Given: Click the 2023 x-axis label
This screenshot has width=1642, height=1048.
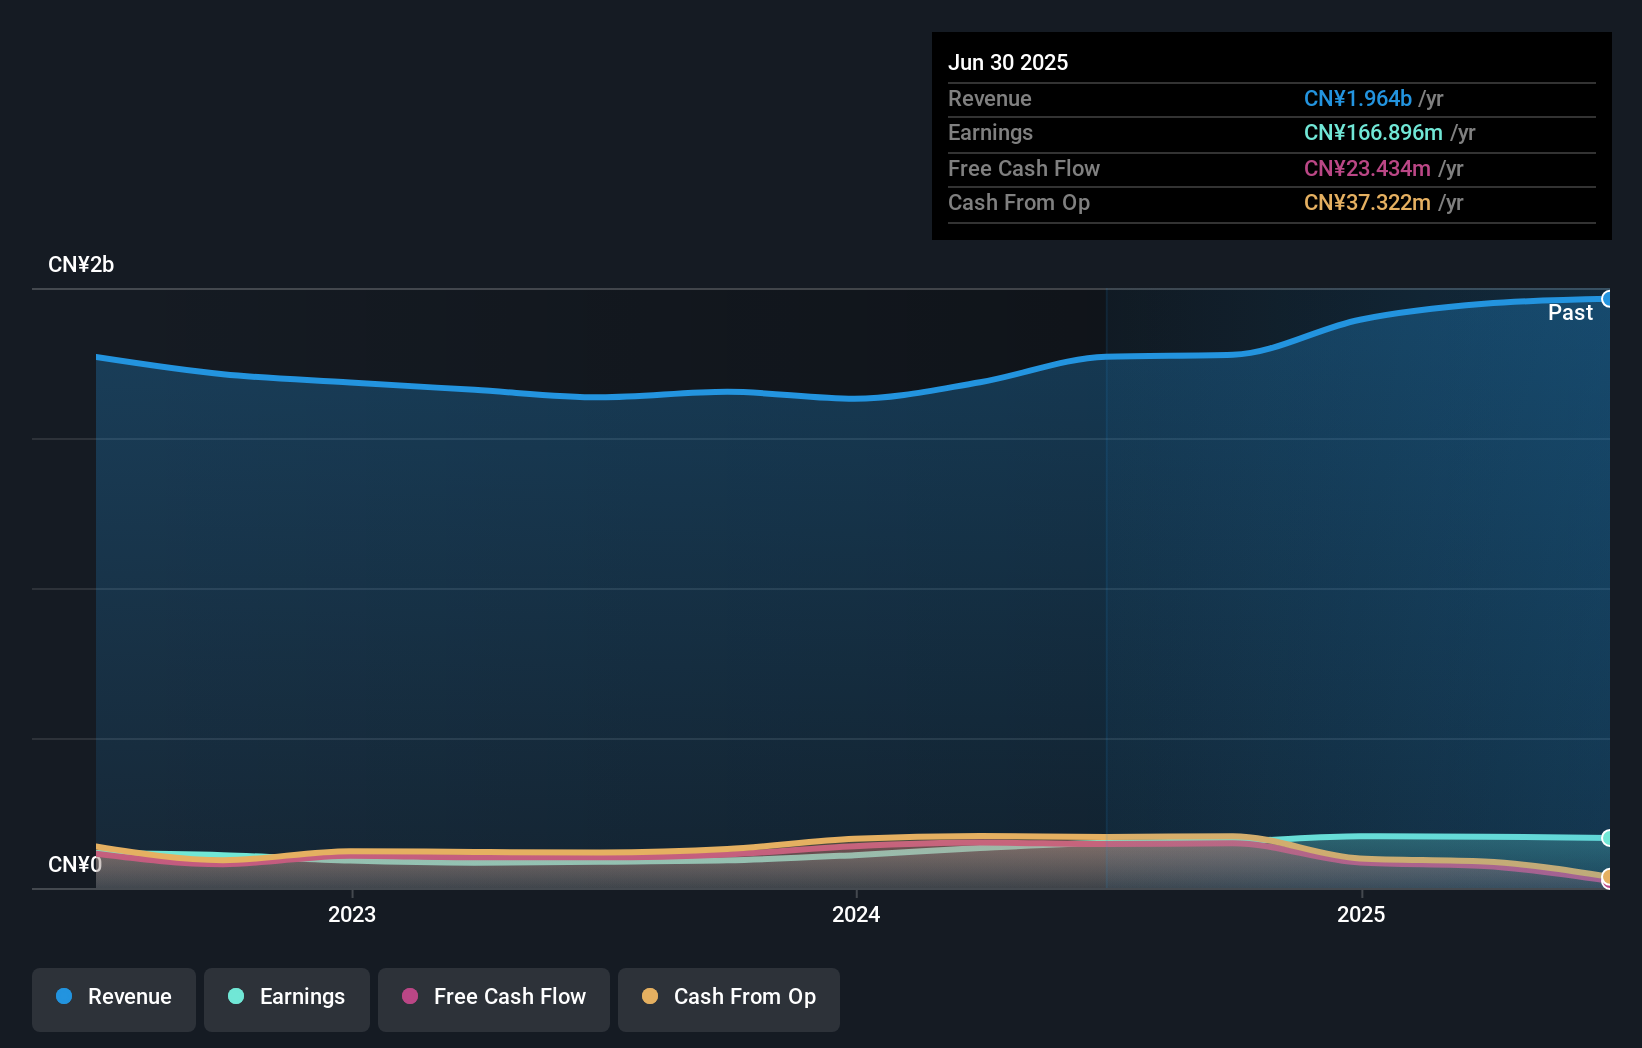Looking at the screenshot, I should 352,914.
